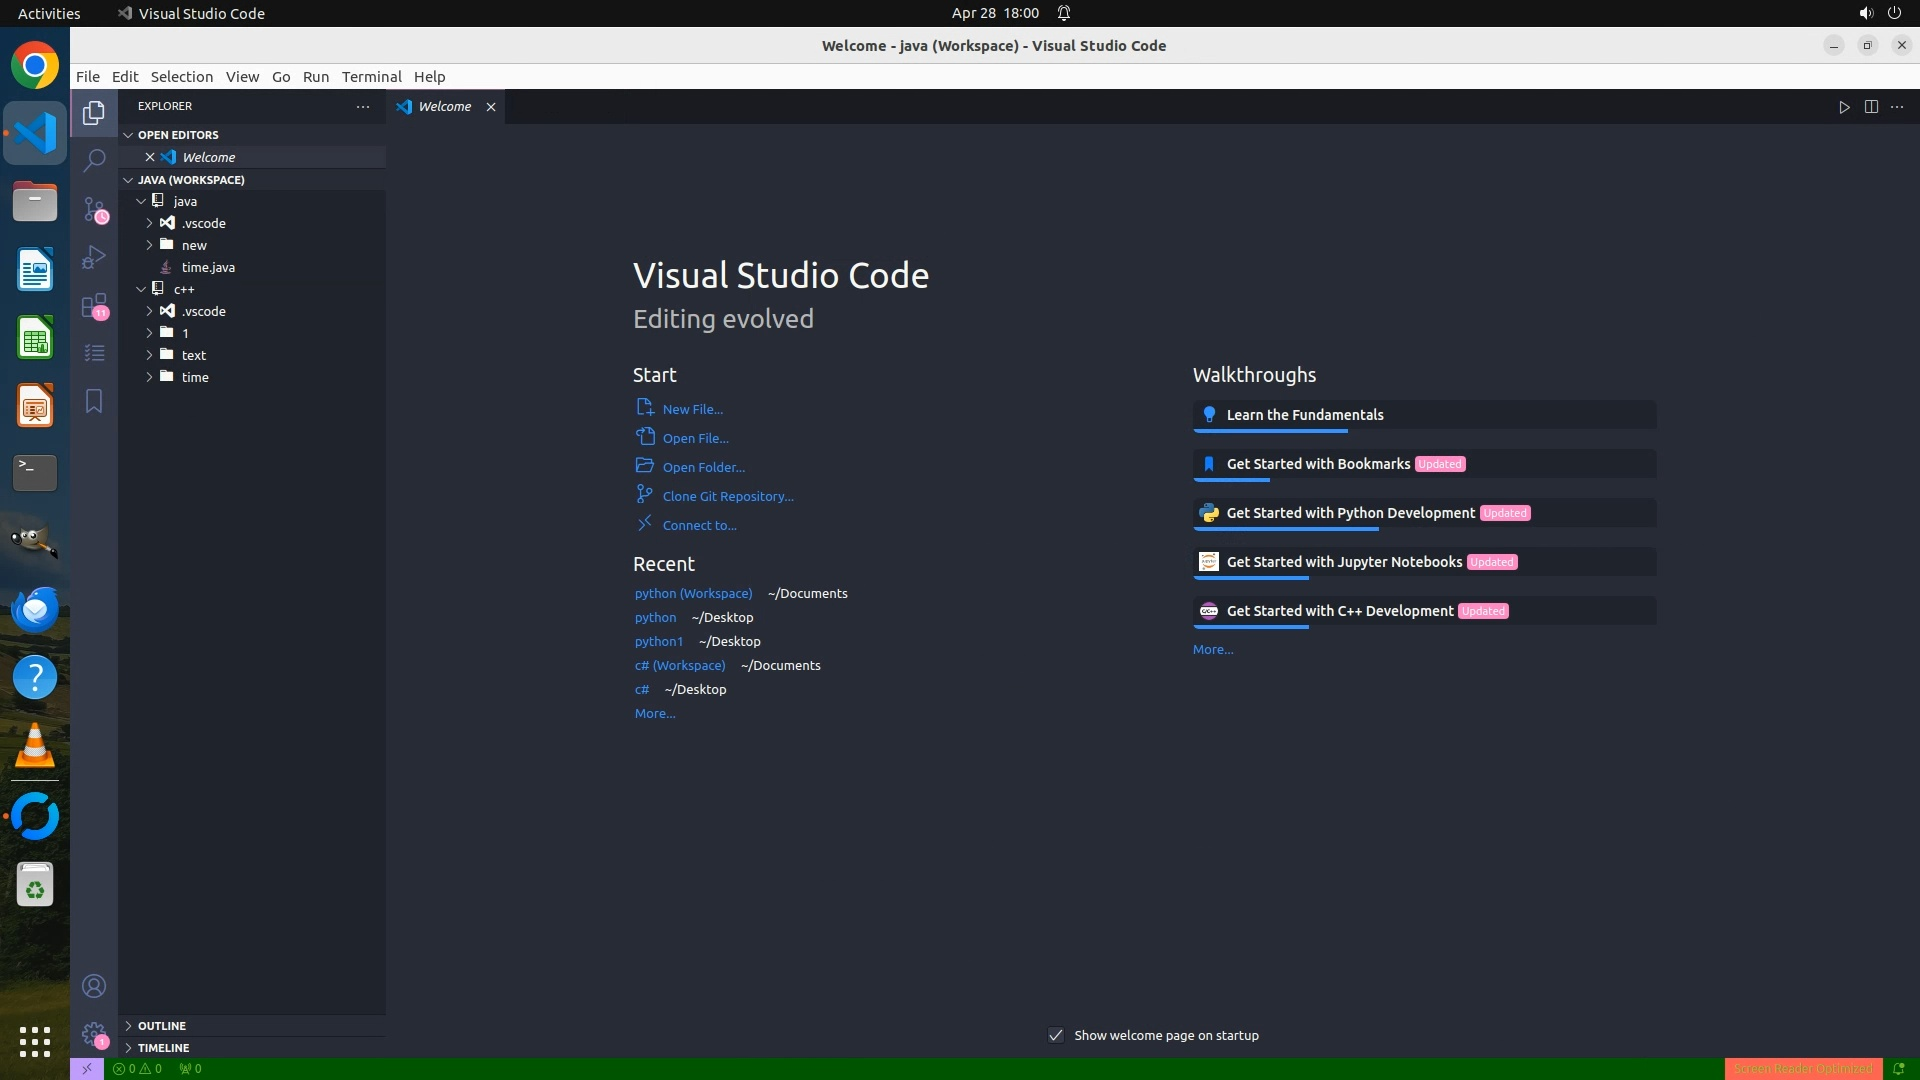Open python (Workspace) recent link
Viewport: 1920px width, 1080px height.
click(x=693, y=593)
